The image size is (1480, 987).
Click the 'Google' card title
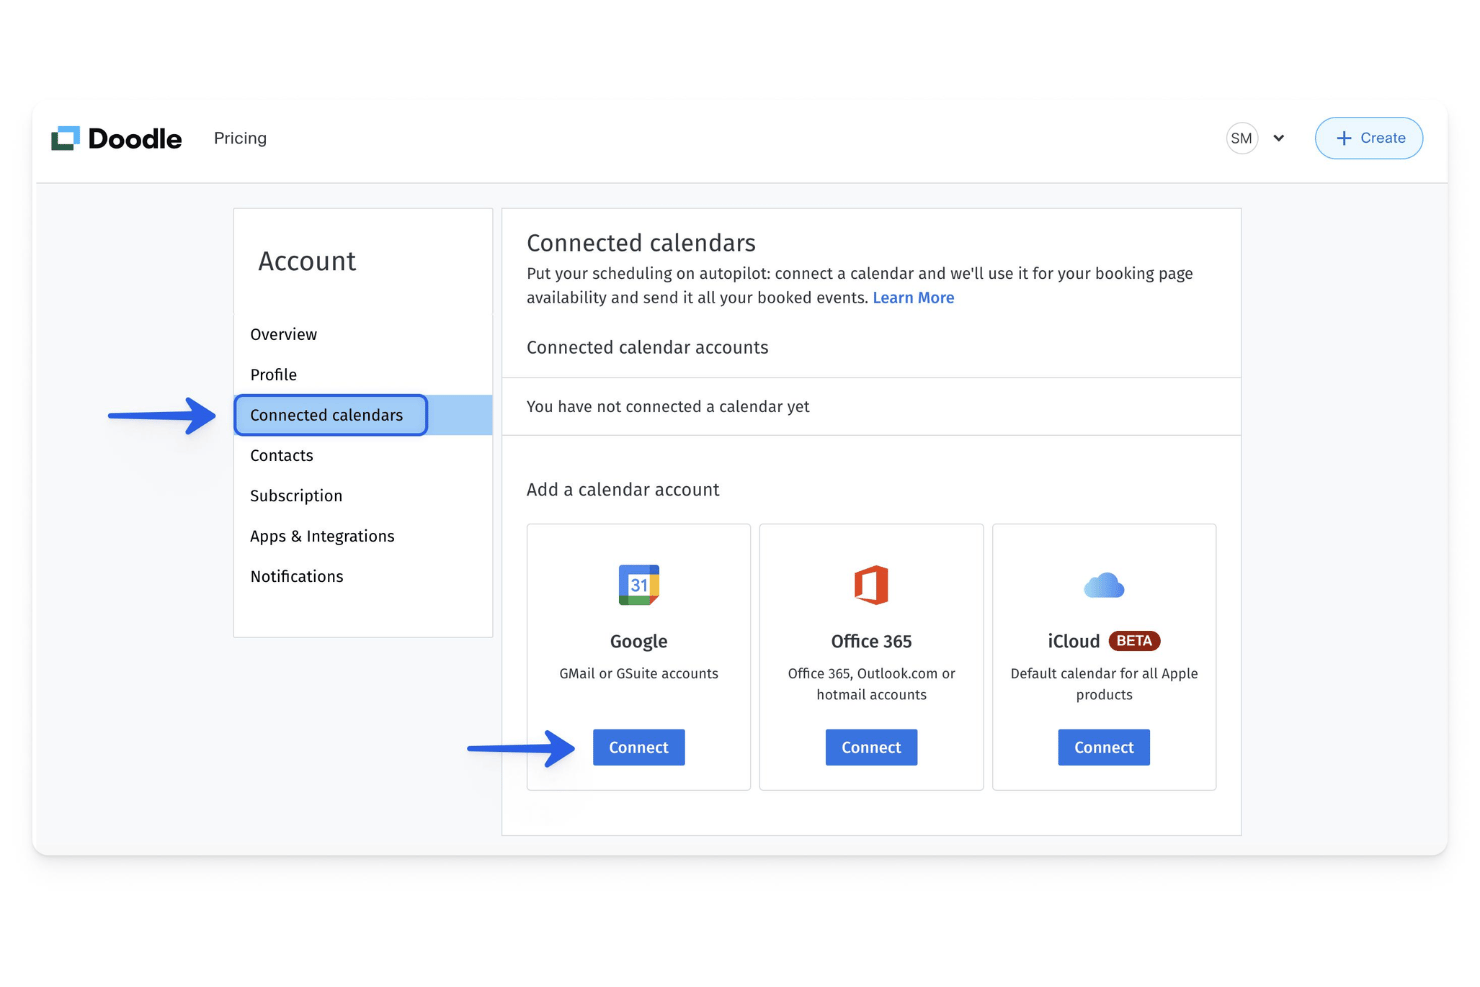pos(639,642)
